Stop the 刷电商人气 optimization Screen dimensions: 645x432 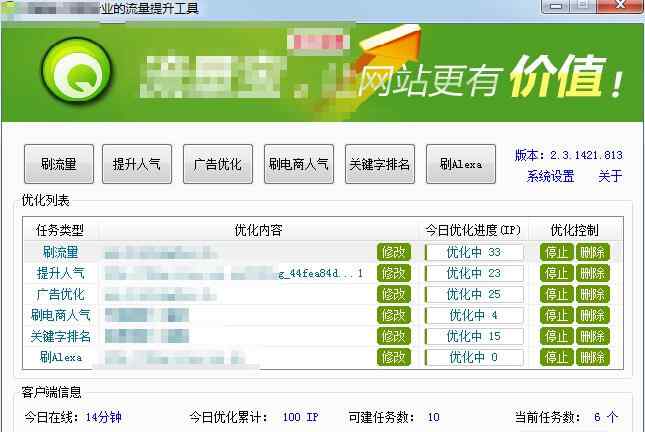pos(556,315)
